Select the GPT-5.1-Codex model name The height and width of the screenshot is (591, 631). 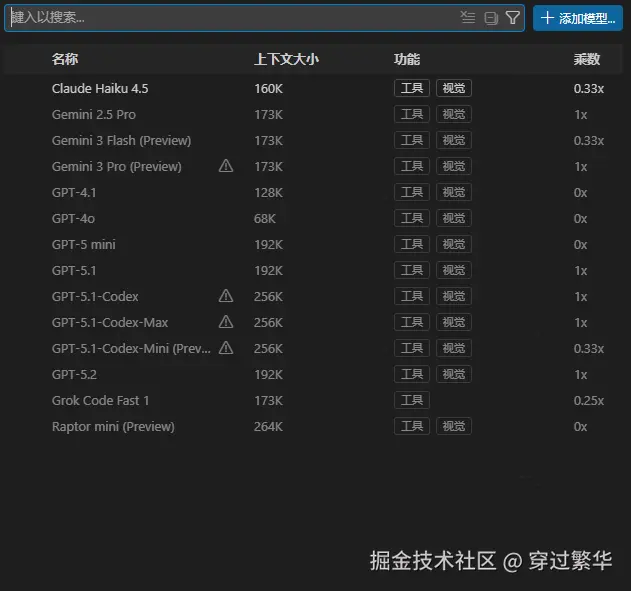[x=95, y=297]
